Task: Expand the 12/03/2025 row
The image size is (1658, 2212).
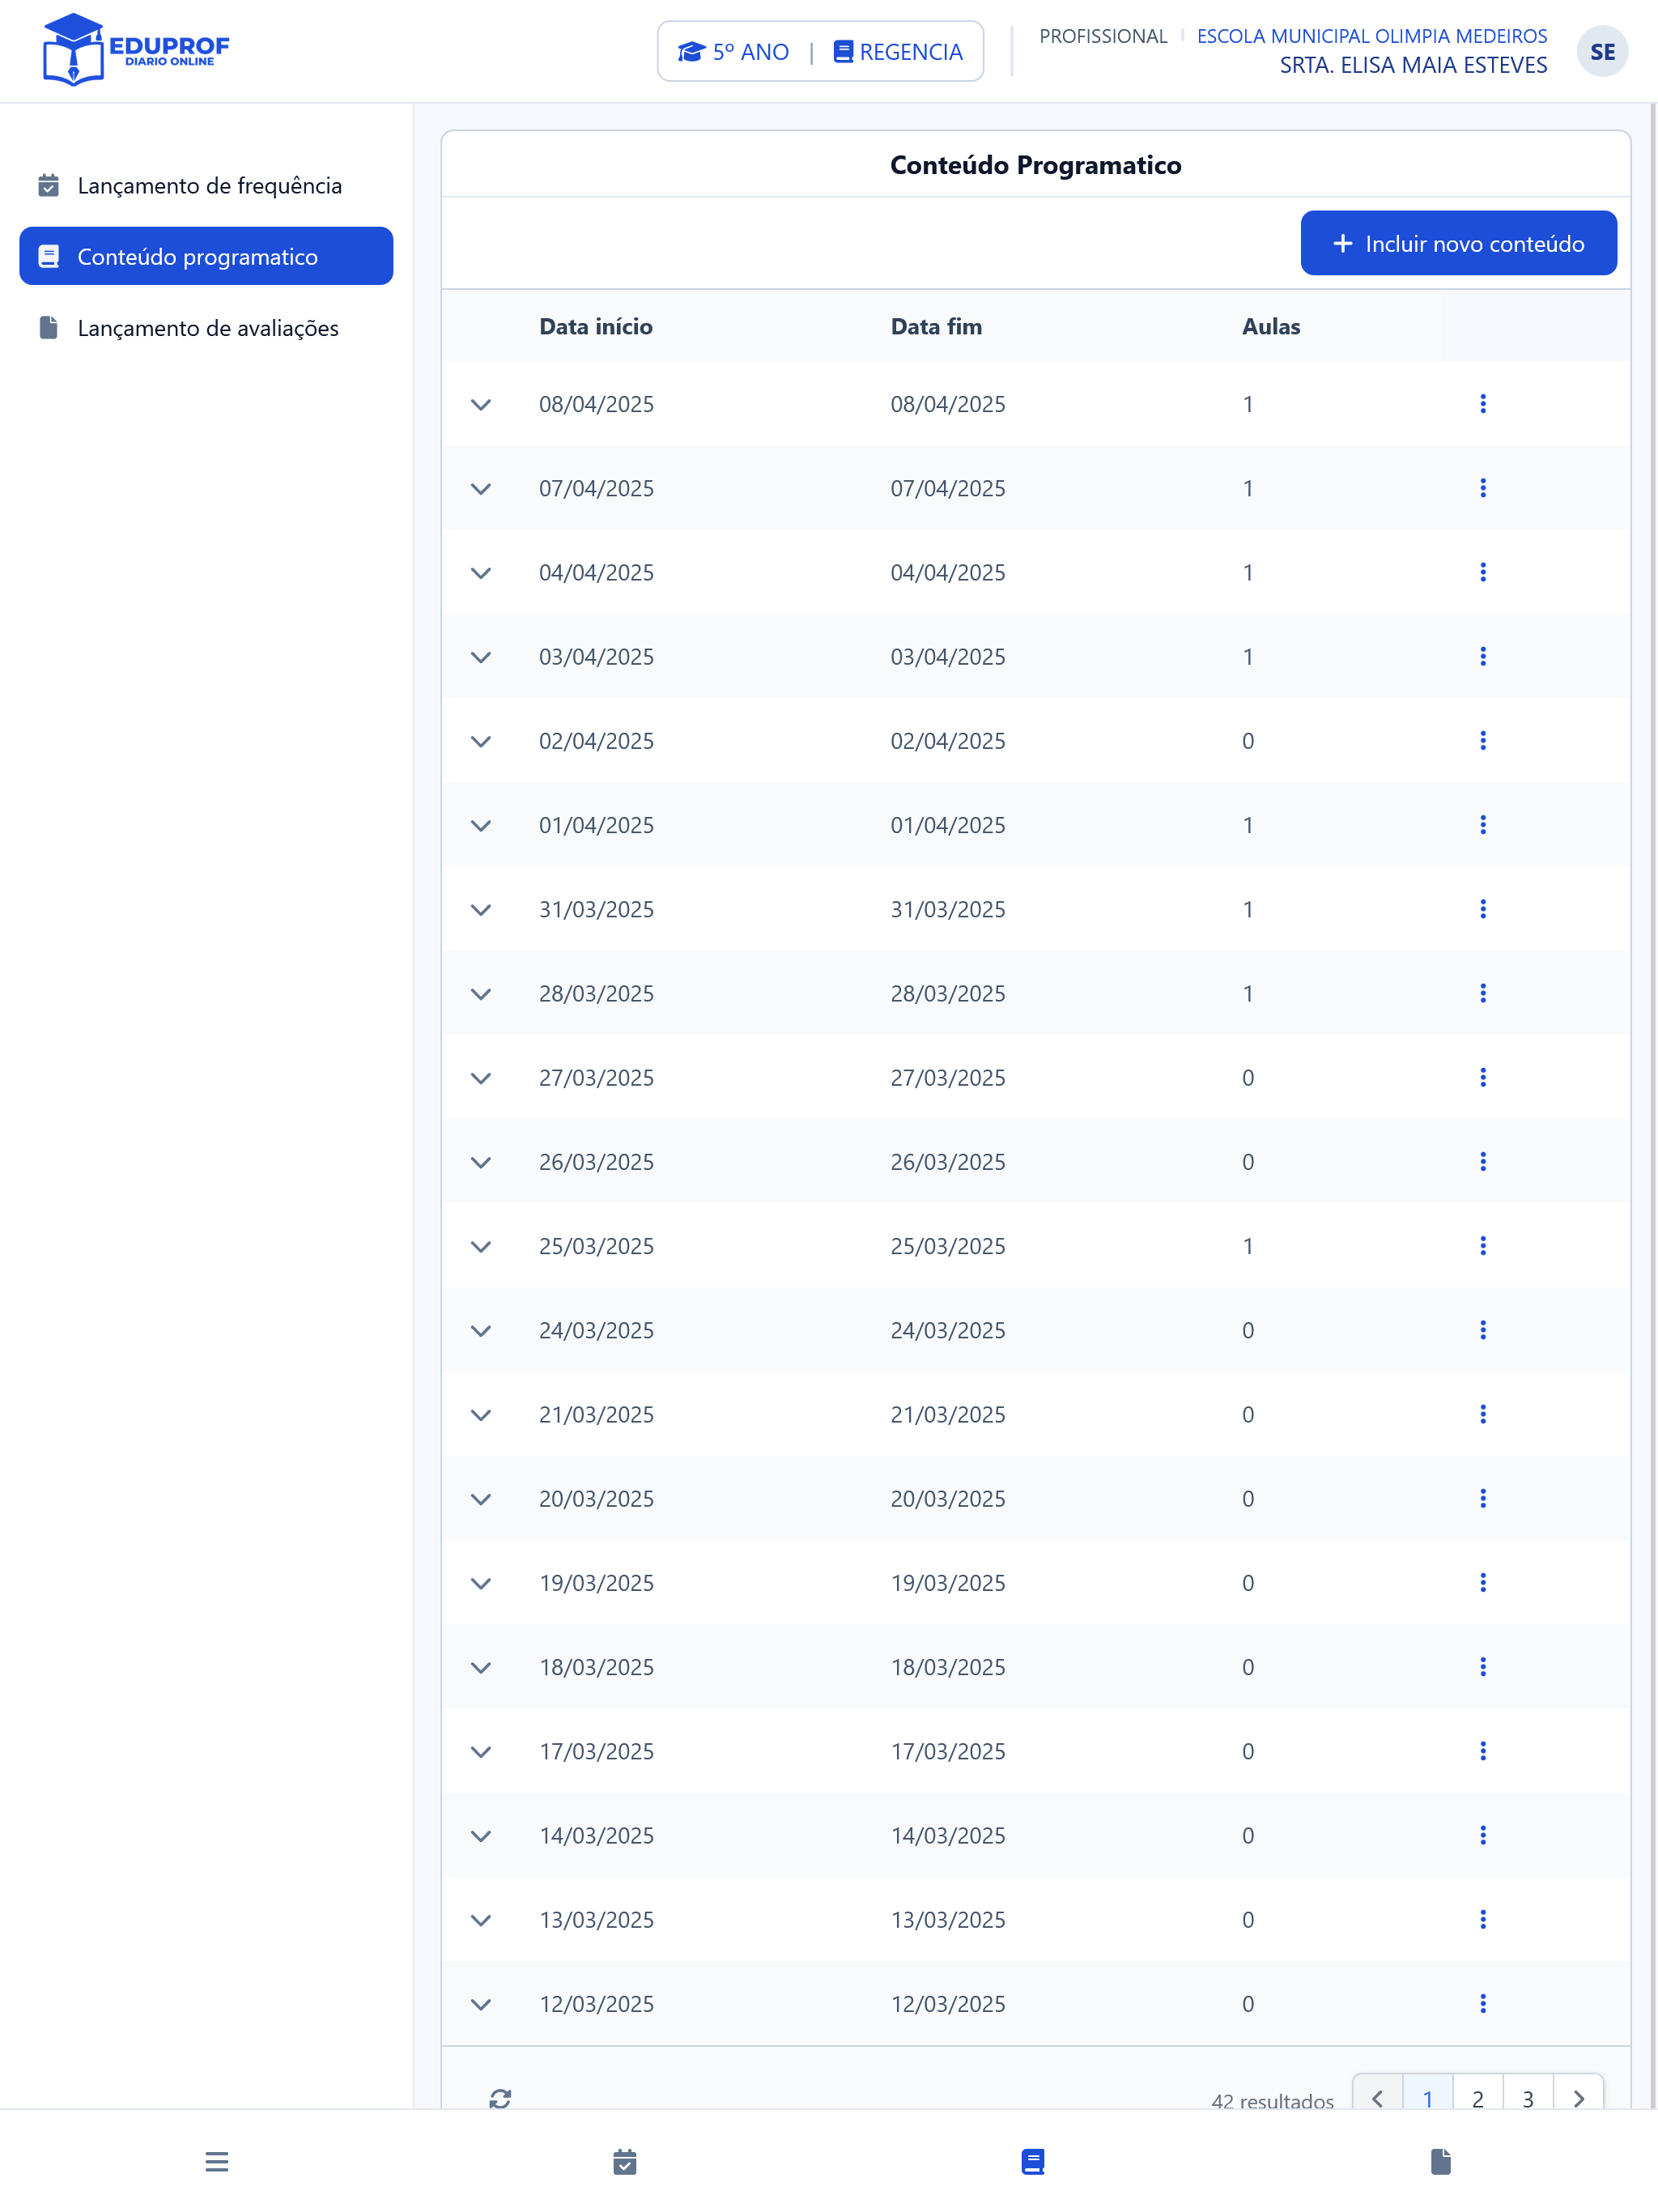Action: point(481,2004)
